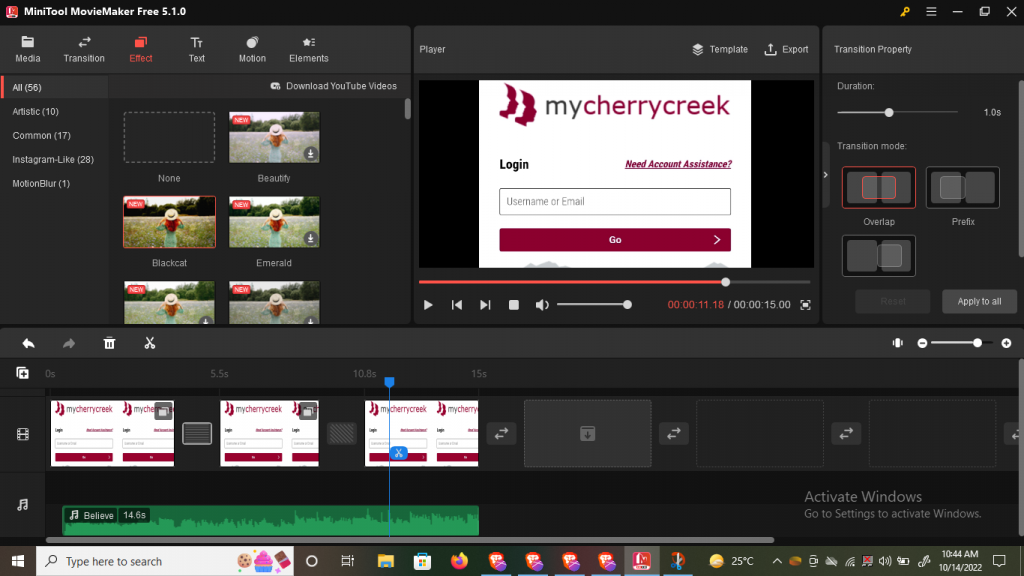
Task: Click the Export button
Action: (786, 50)
